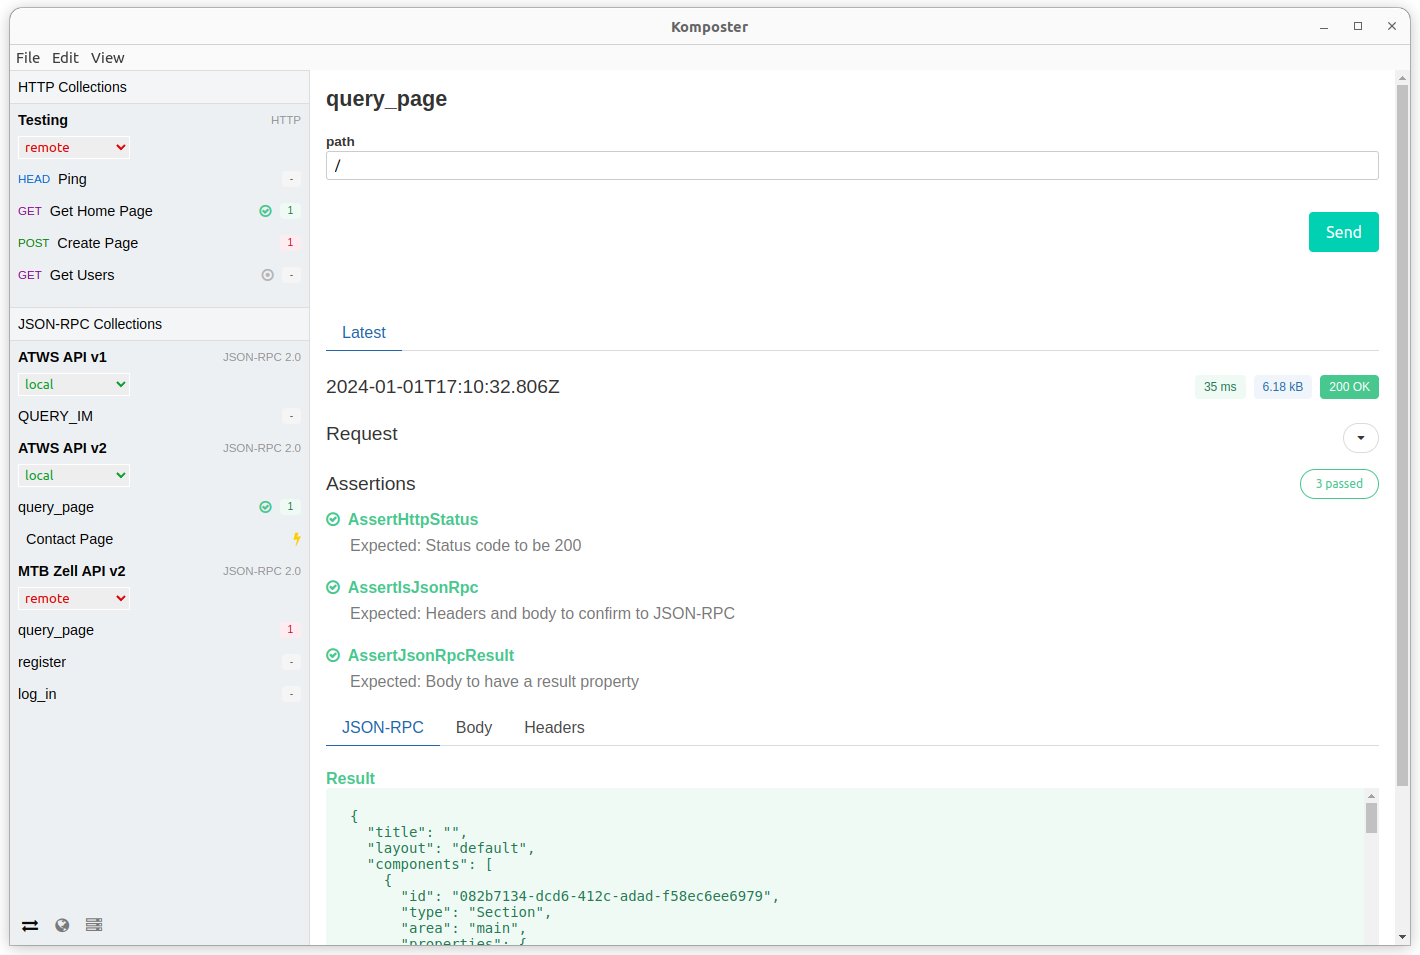The image size is (1420, 955).
Task: Click the timestamp 2024-01-01T17:10:32.806Z
Action: [x=443, y=387]
